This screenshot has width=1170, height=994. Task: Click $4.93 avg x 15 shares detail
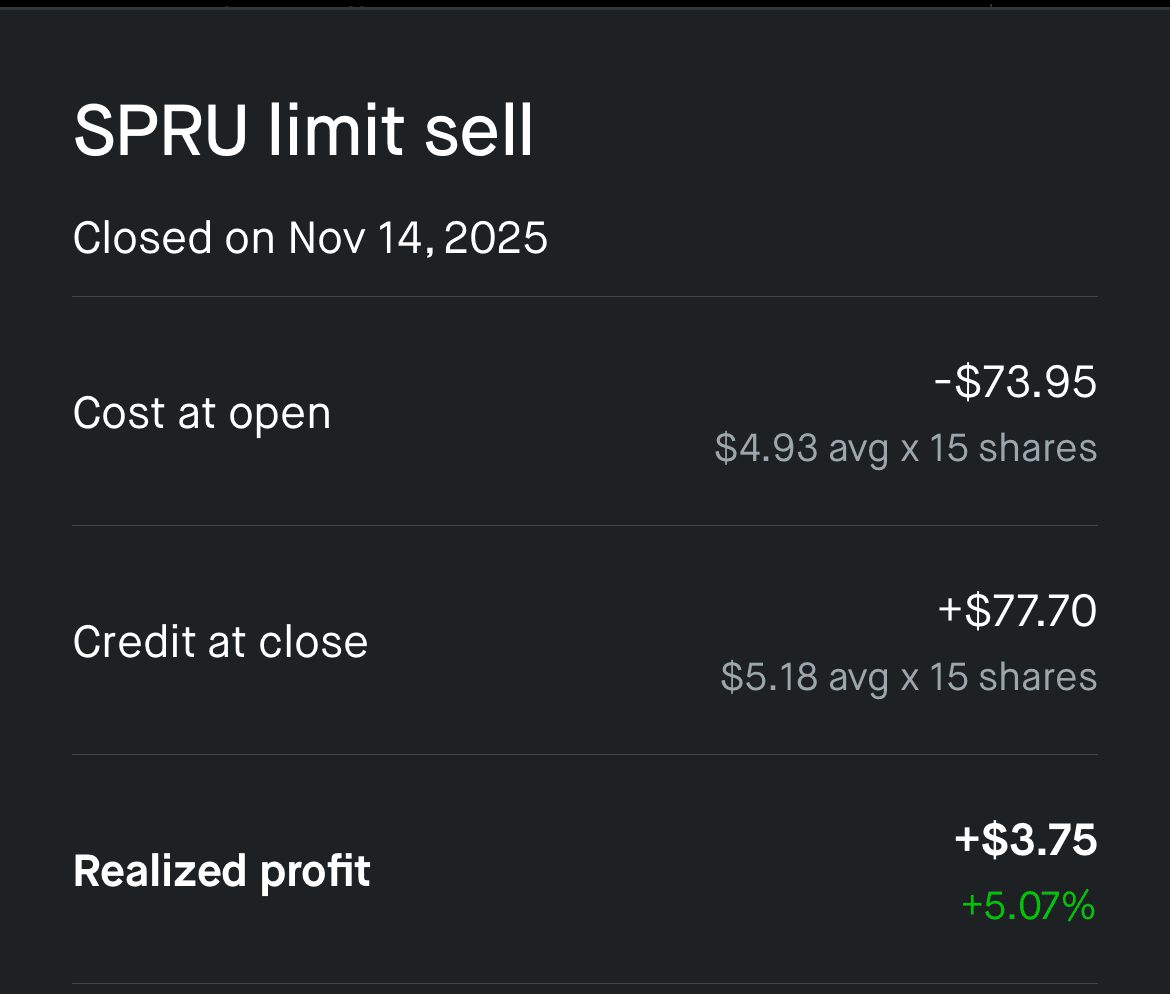[905, 448]
